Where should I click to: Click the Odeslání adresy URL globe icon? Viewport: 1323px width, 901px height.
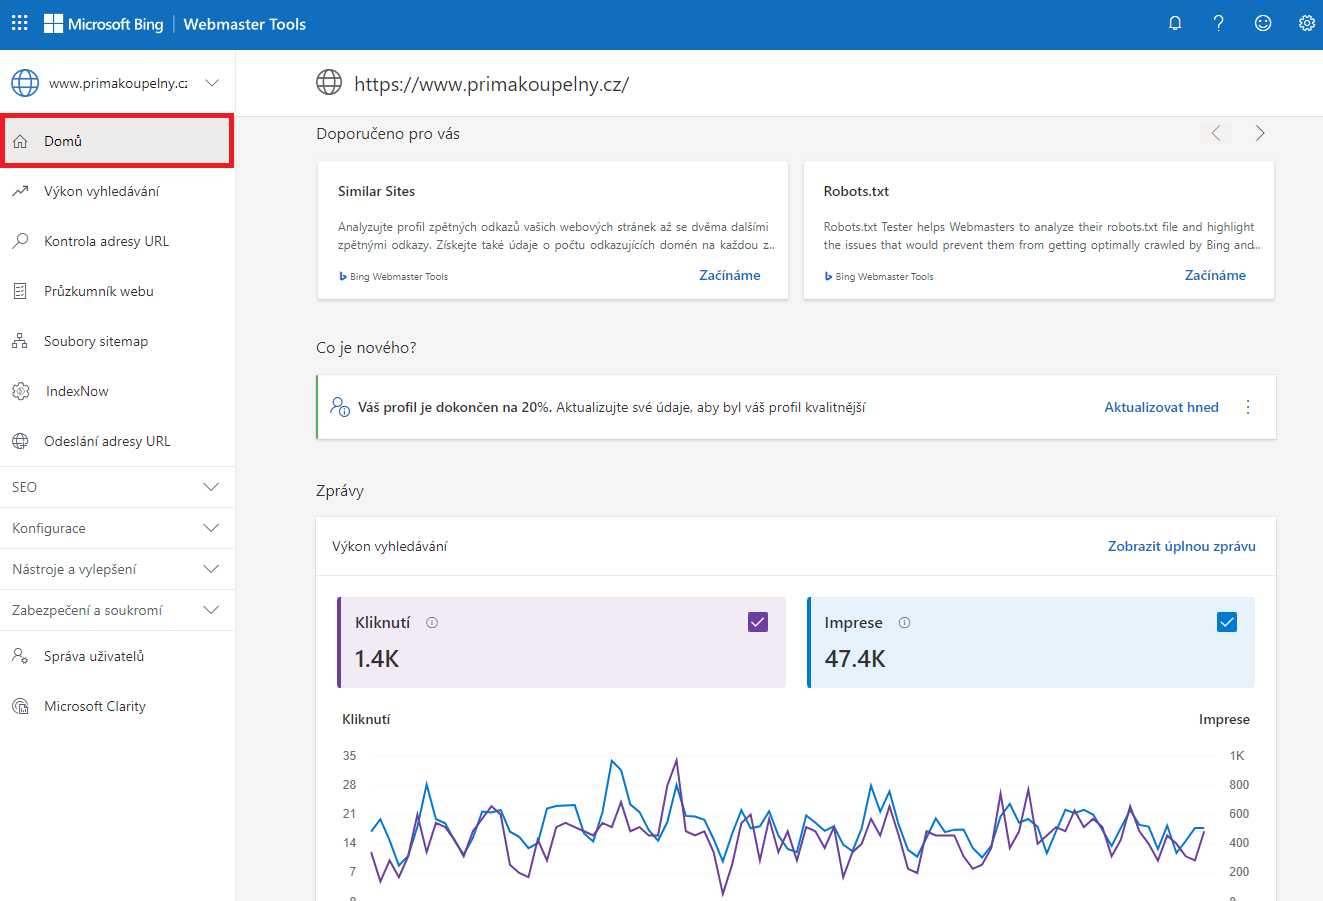tap(20, 441)
